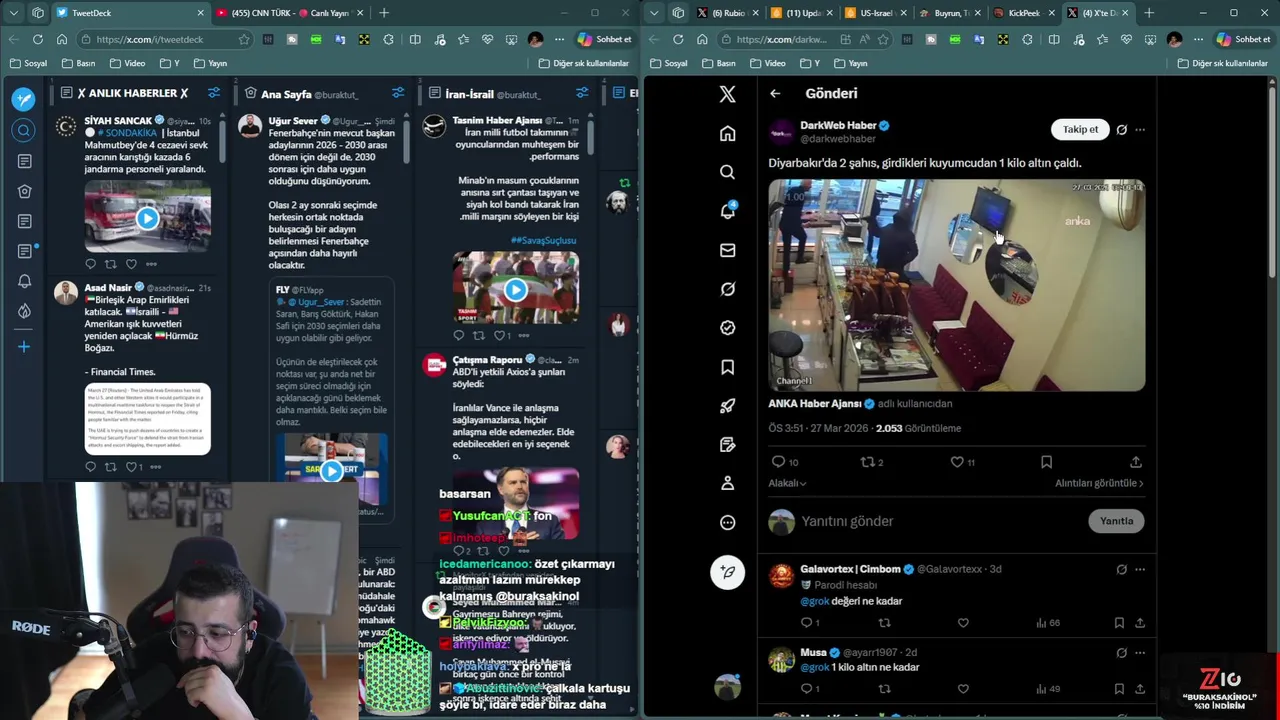Image resolution: width=1280 pixels, height=720 pixels.
Task: Click the @grok mention in Galavortex's comment
Action: pyautogui.click(x=815, y=601)
